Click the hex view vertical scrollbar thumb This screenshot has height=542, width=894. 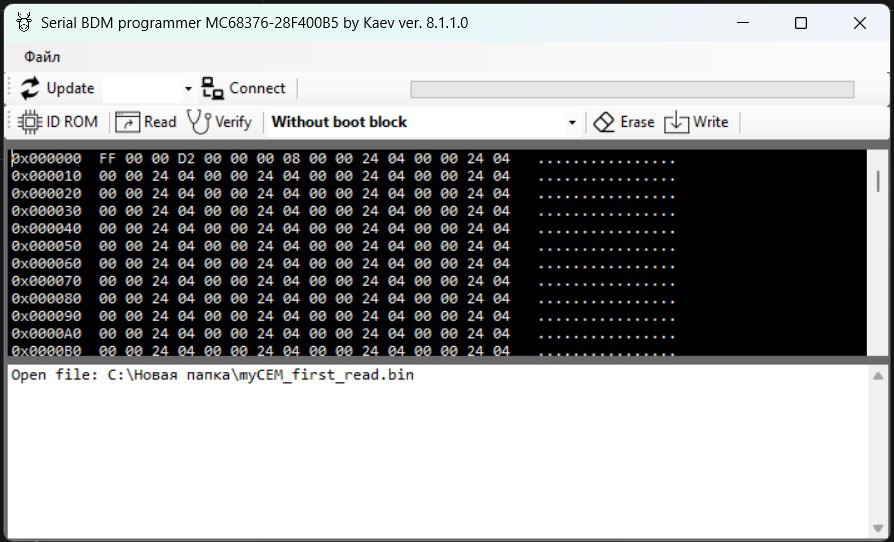point(877,181)
